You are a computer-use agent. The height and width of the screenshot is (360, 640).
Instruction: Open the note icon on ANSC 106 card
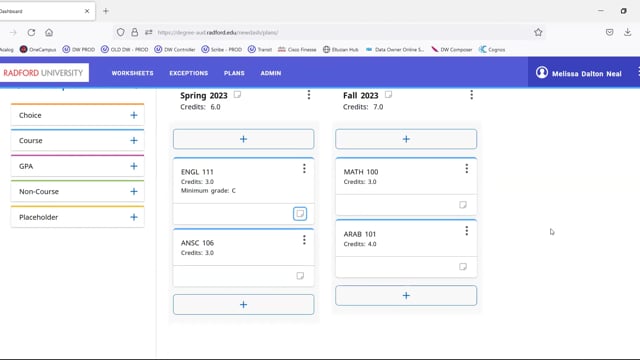(300, 276)
